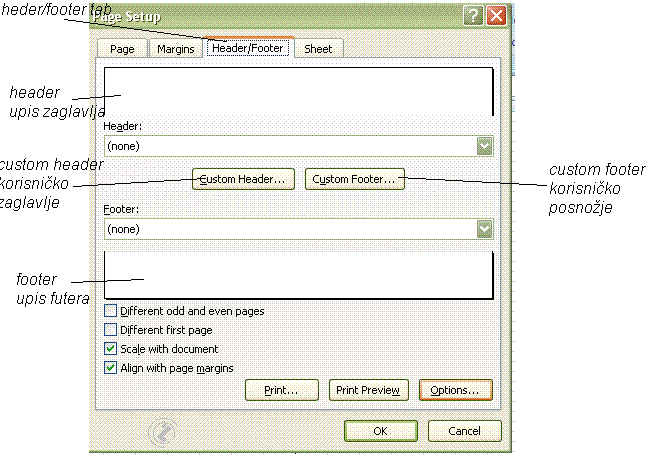Expand the Footer dropdown list
The height and width of the screenshot is (463, 651).
pyautogui.click(x=485, y=229)
